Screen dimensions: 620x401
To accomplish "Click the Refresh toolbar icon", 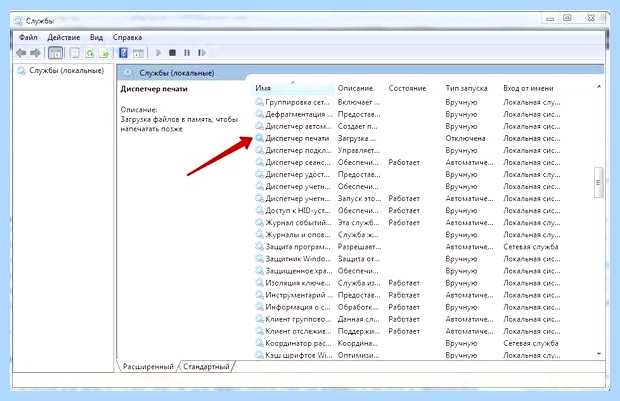I will pyautogui.click(x=90, y=53).
